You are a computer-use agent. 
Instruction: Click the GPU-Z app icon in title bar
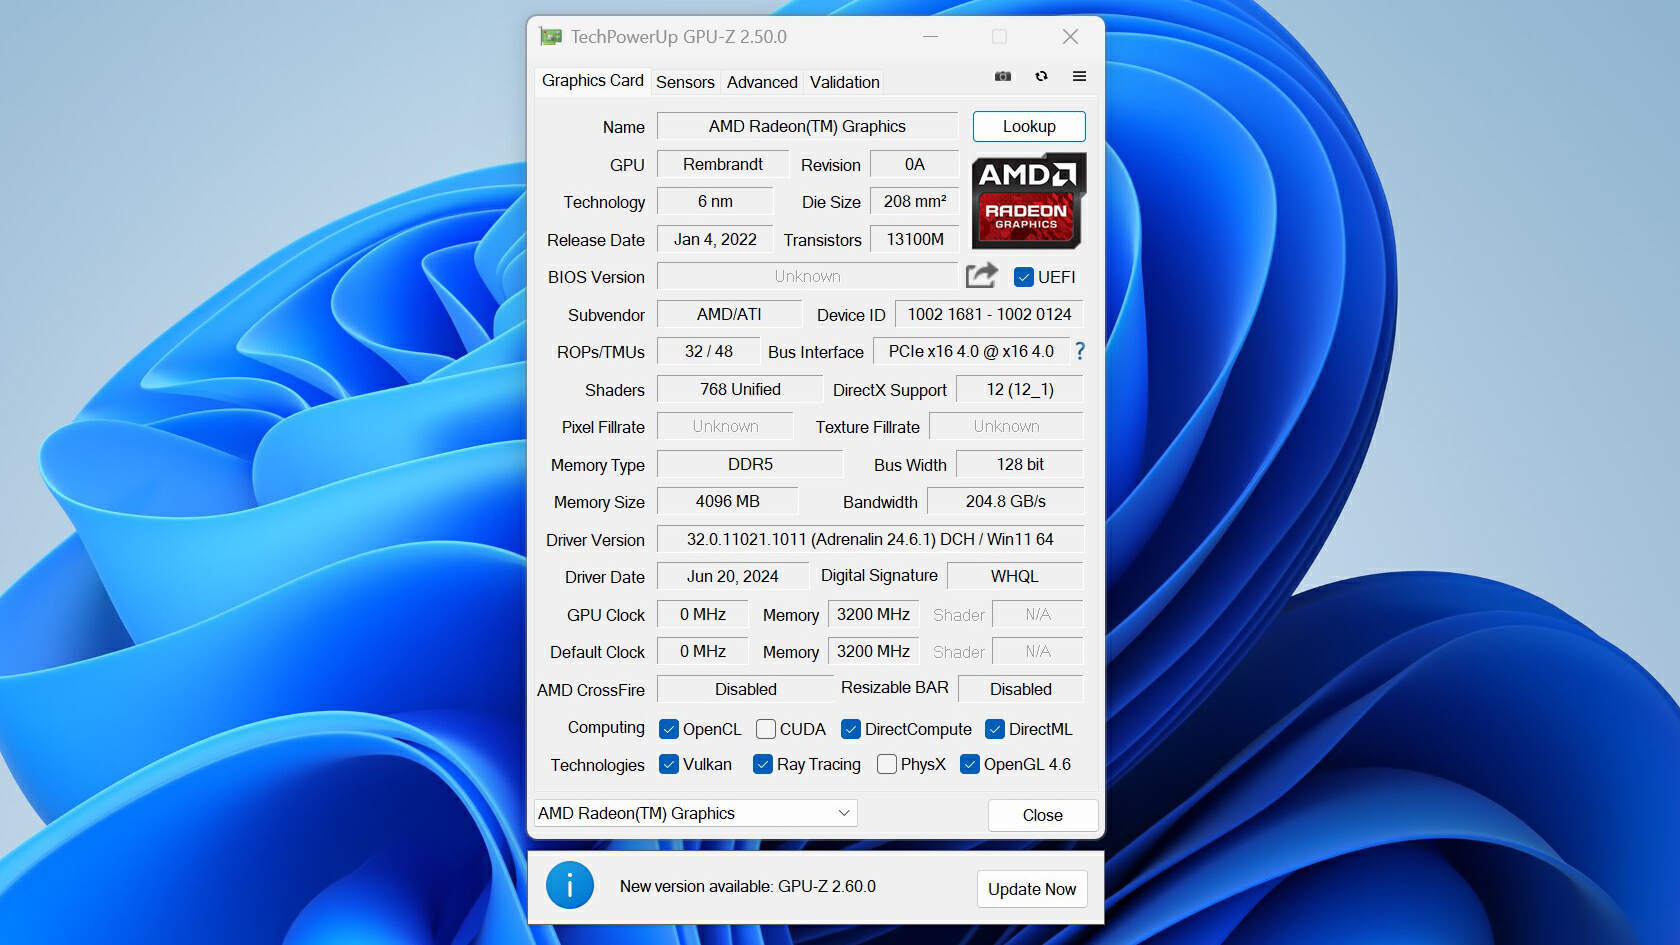tap(550, 37)
